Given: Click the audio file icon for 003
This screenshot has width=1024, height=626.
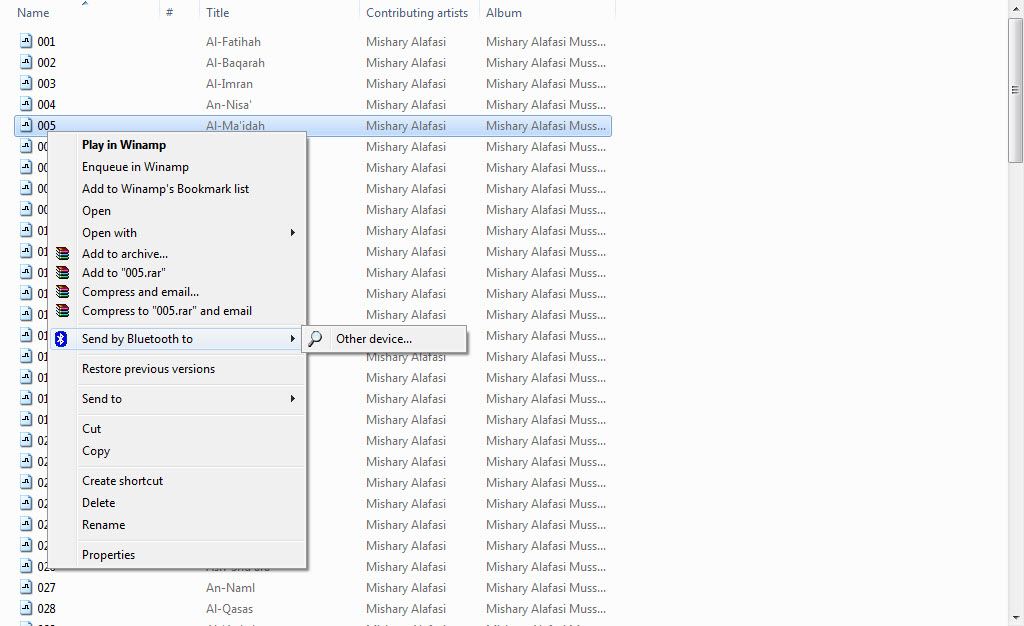Looking at the screenshot, I should click(26, 83).
